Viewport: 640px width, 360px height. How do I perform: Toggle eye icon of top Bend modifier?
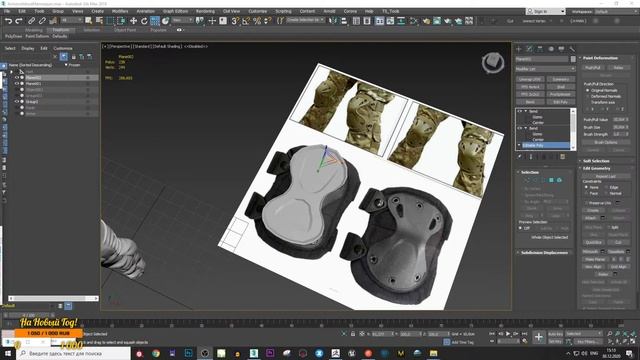tap(519, 111)
